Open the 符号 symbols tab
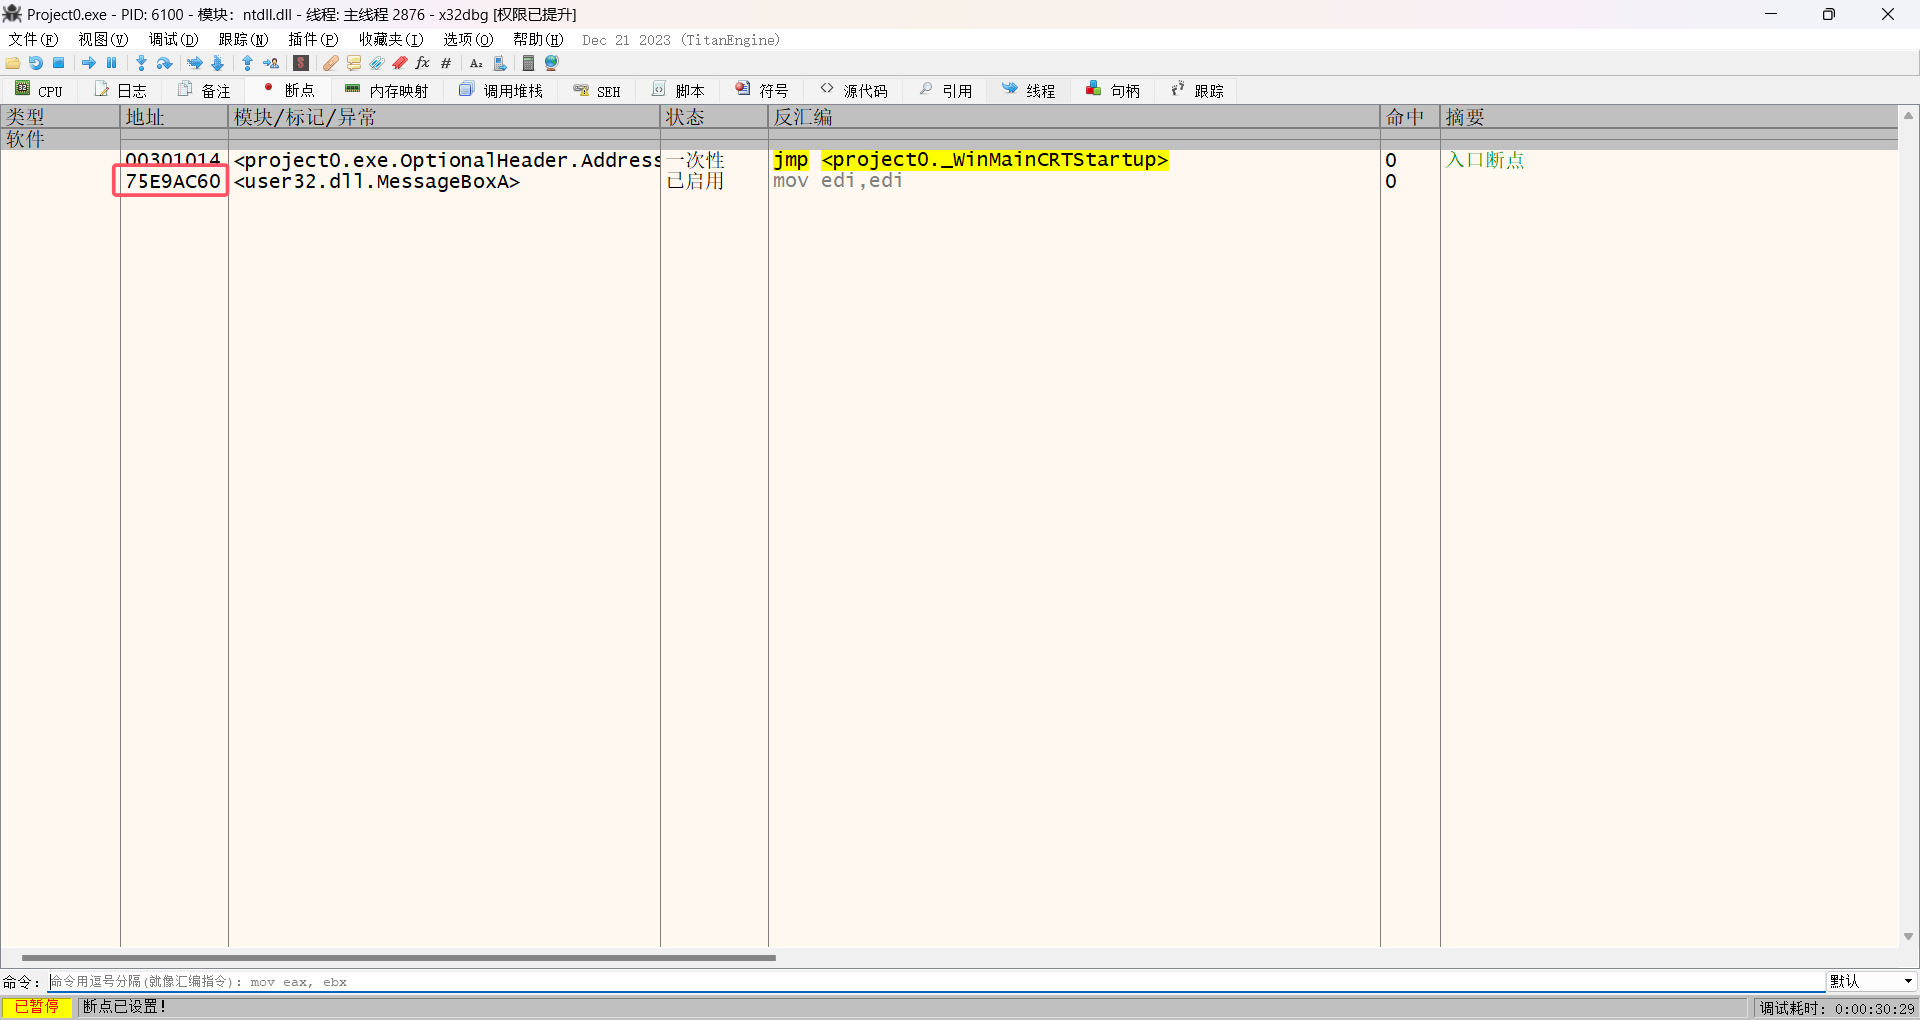Image resolution: width=1920 pixels, height=1020 pixels. pyautogui.click(x=763, y=90)
